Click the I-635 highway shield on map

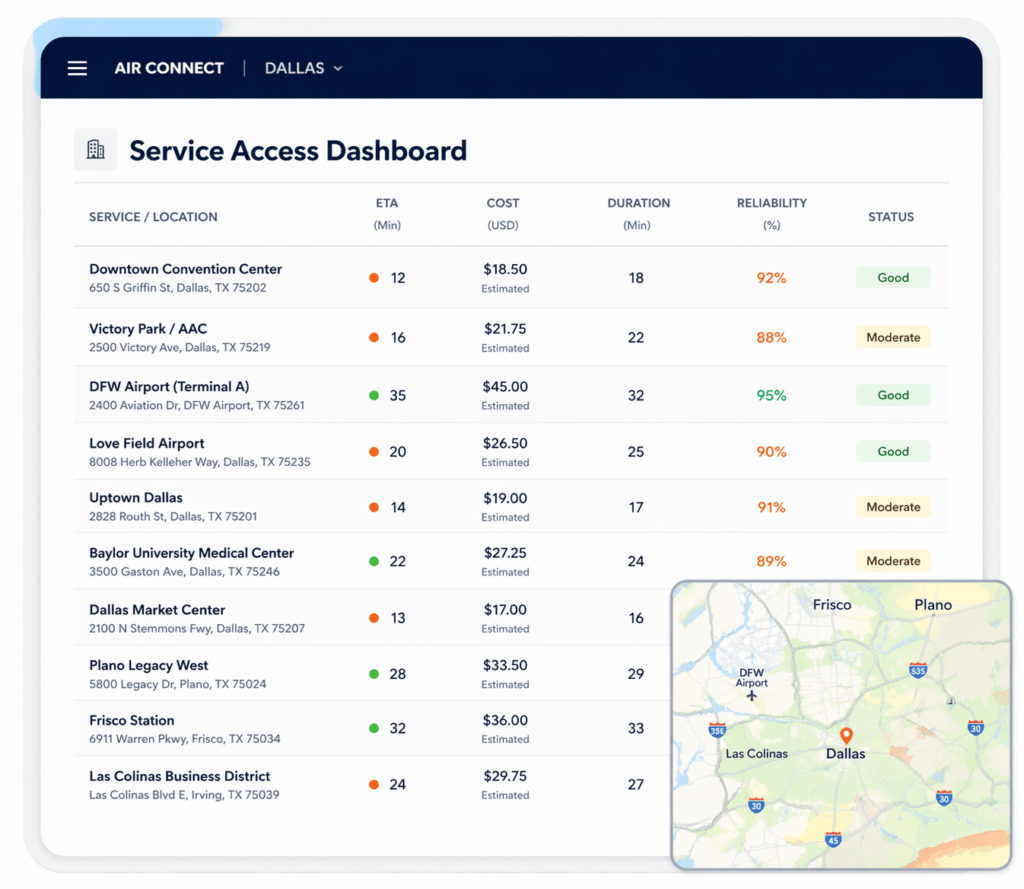pos(917,670)
